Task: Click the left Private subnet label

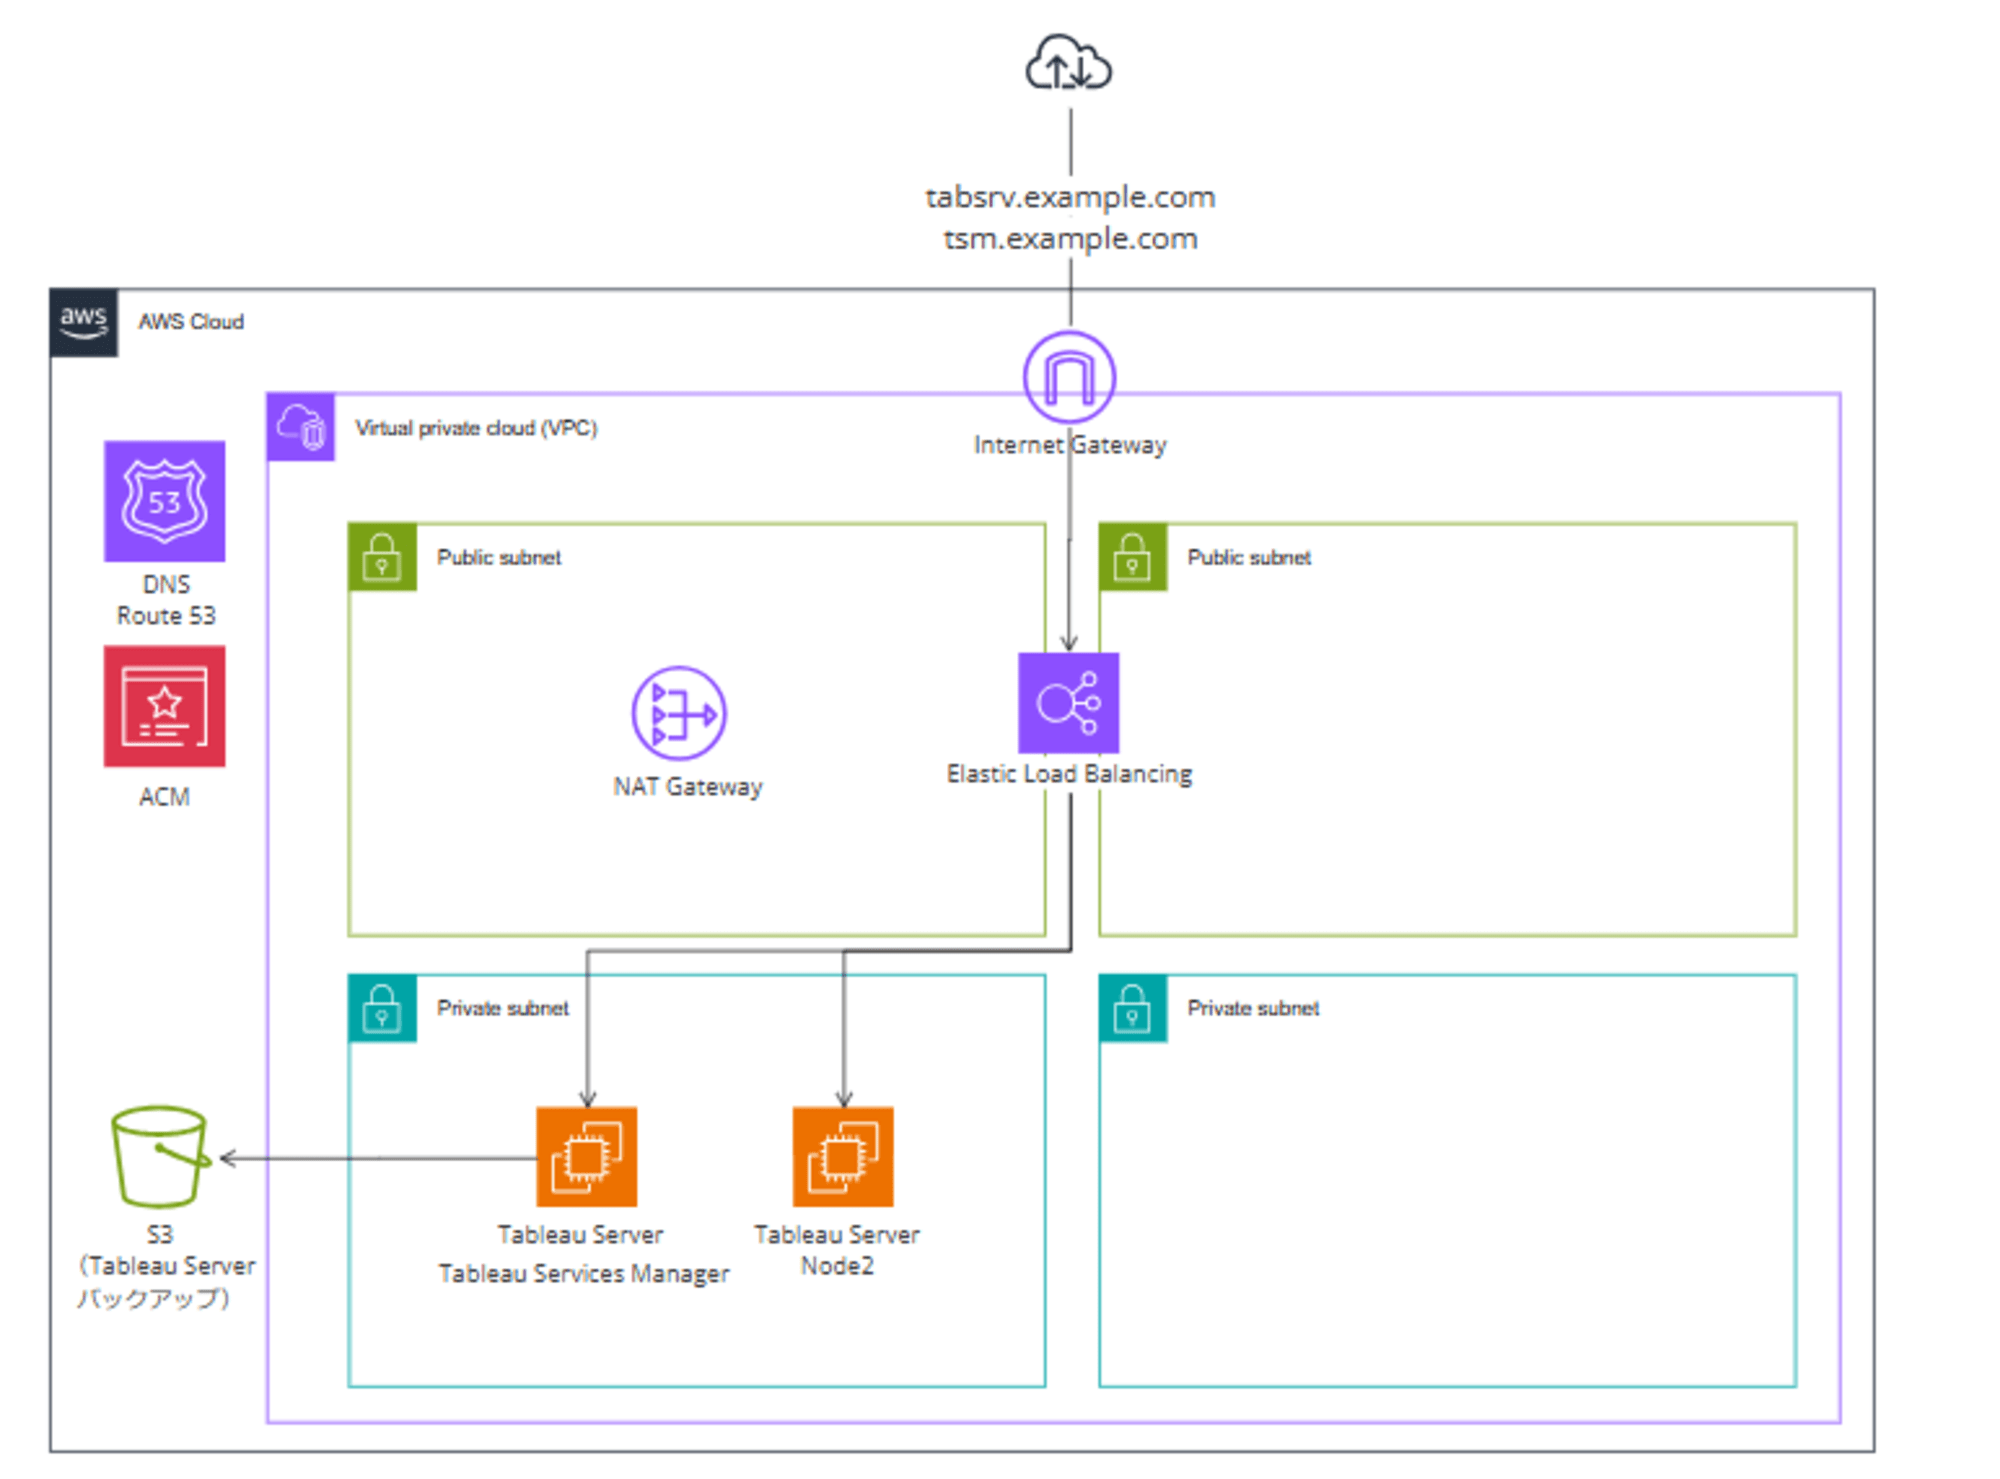Action: 503,1008
